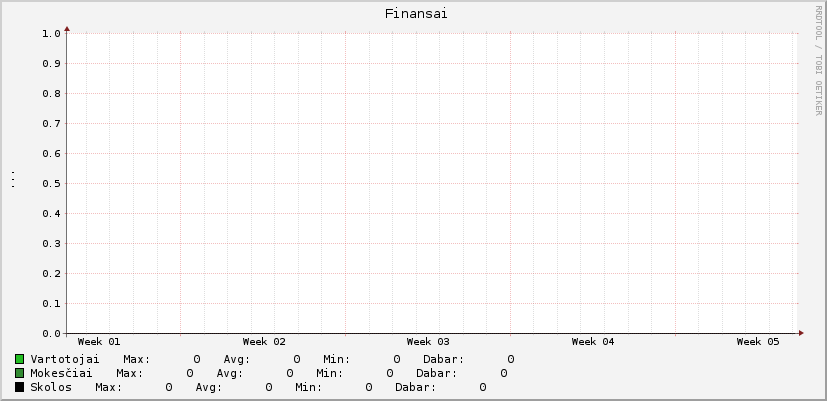Select the Week 01 axis label

point(98,342)
